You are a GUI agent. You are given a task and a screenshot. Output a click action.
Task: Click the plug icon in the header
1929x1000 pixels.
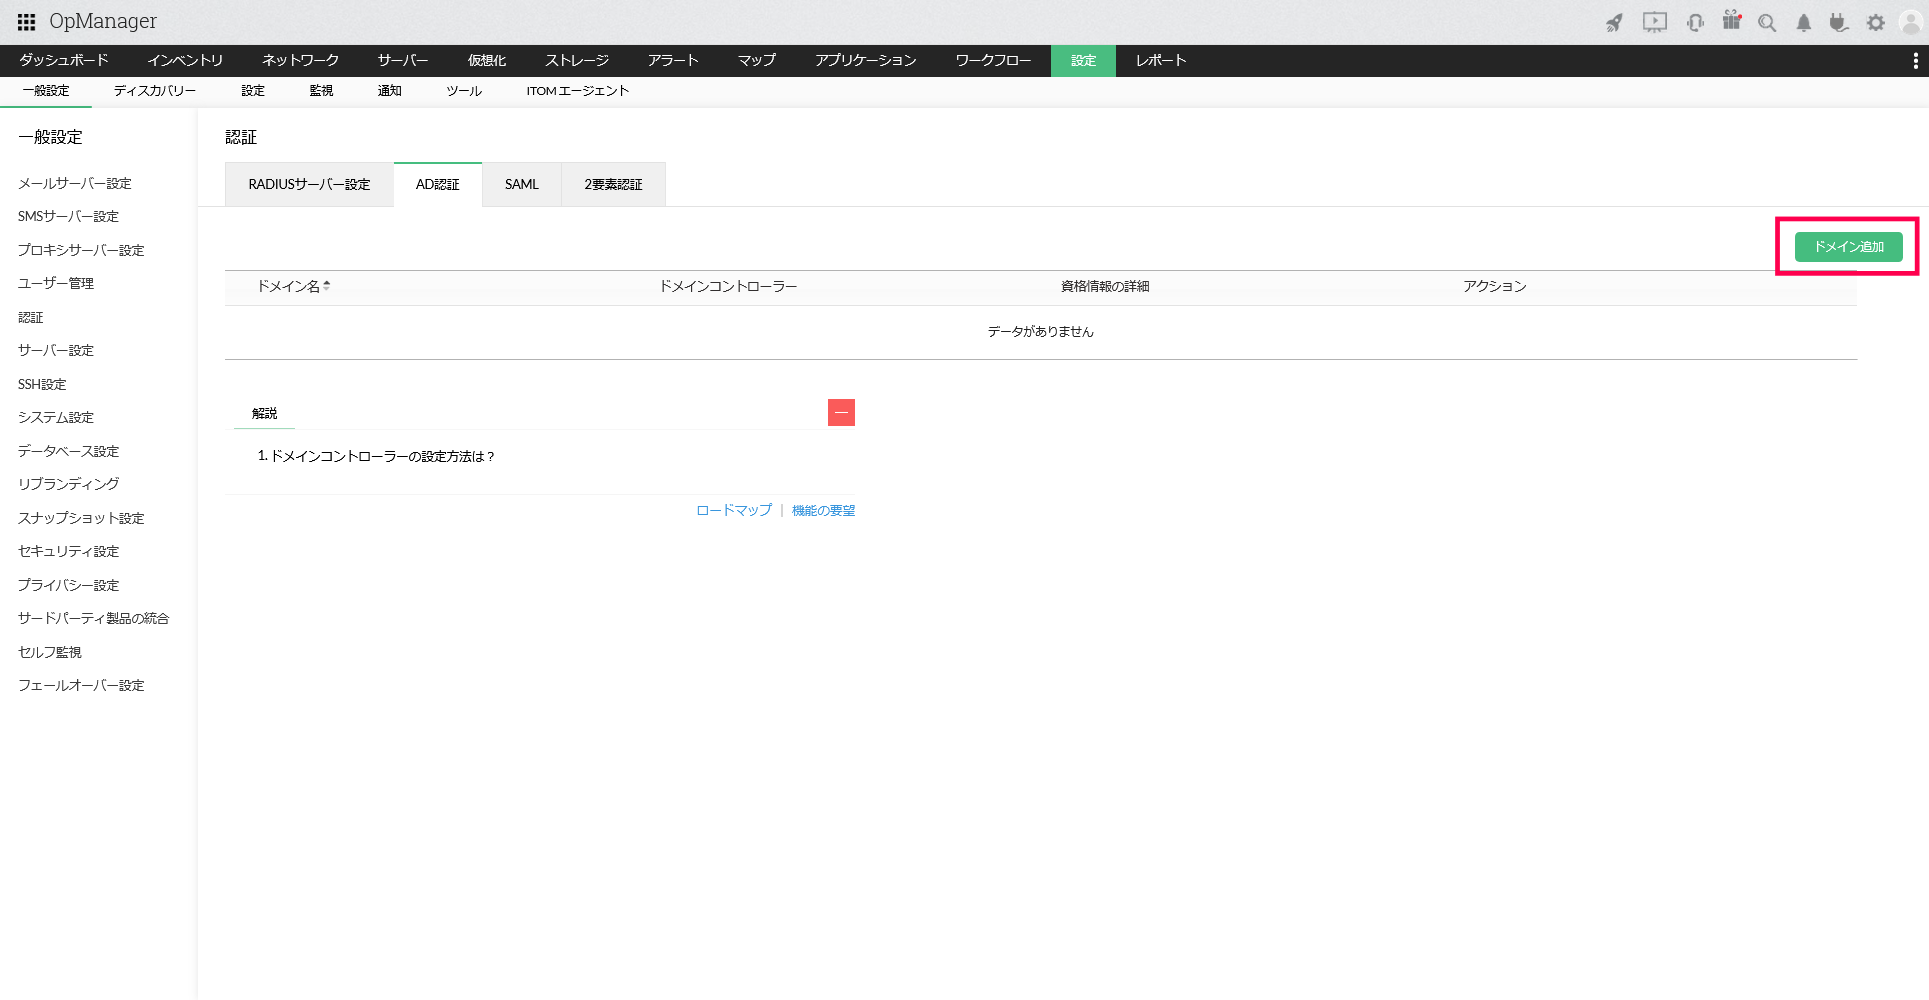point(1839,22)
